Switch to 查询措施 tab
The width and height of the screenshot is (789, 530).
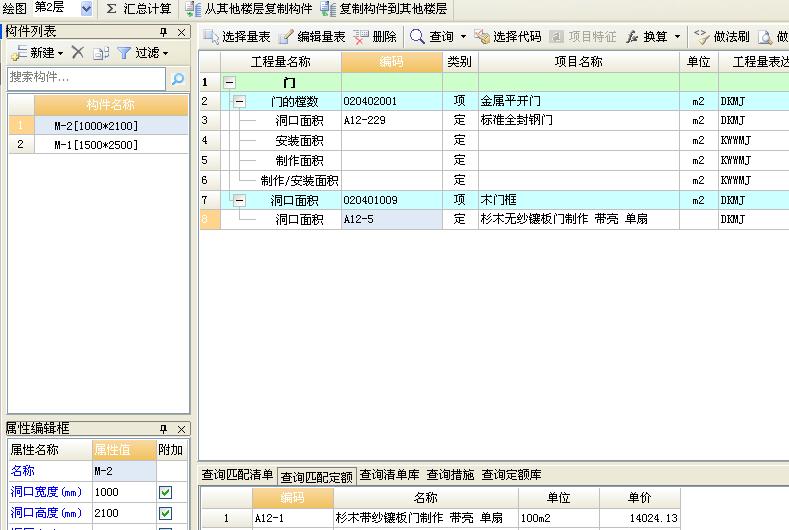[x=450, y=475]
